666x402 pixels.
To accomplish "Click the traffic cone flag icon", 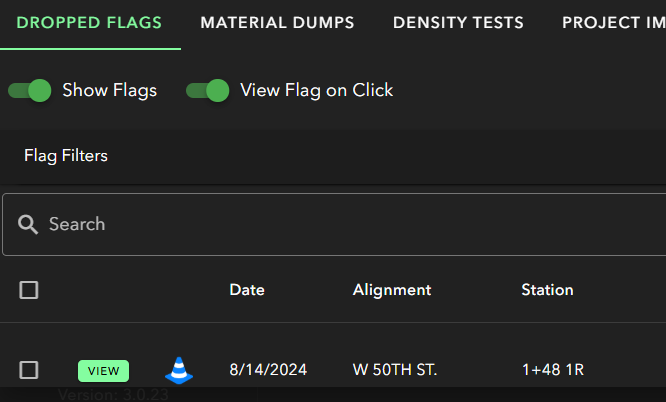I will pos(179,371).
